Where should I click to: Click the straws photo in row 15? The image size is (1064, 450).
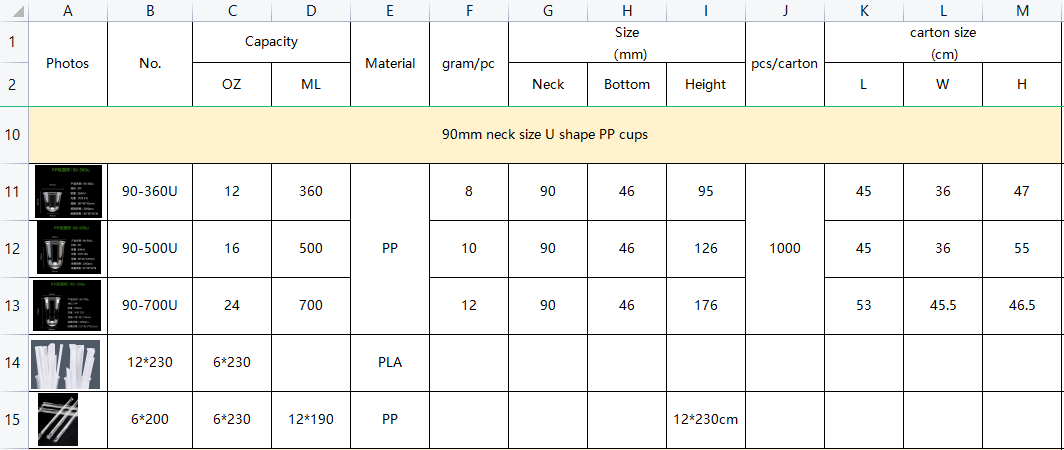58,419
